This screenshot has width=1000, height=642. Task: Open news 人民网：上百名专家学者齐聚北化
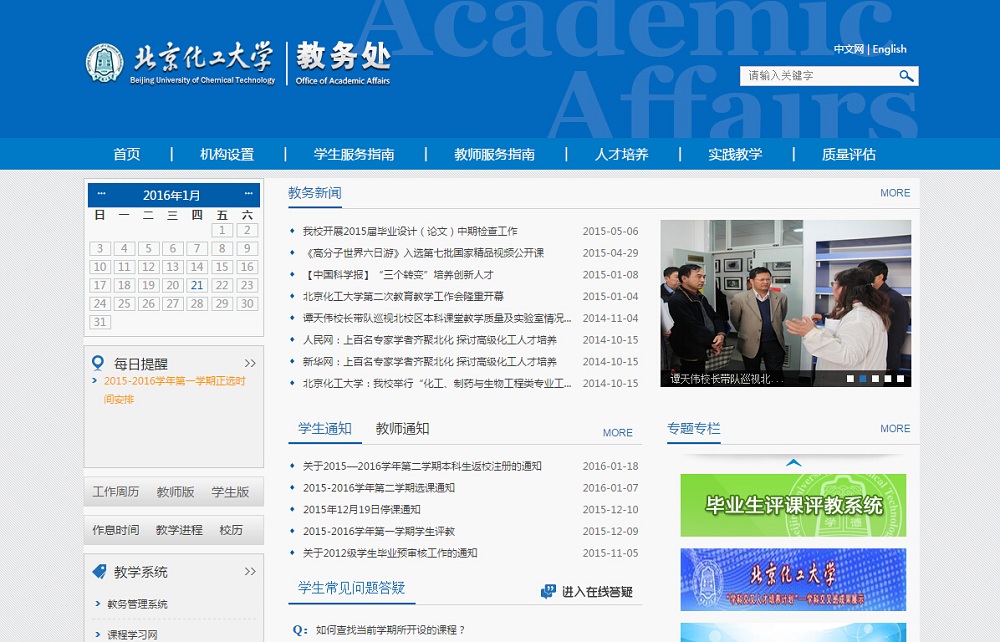[x=430, y=339]
